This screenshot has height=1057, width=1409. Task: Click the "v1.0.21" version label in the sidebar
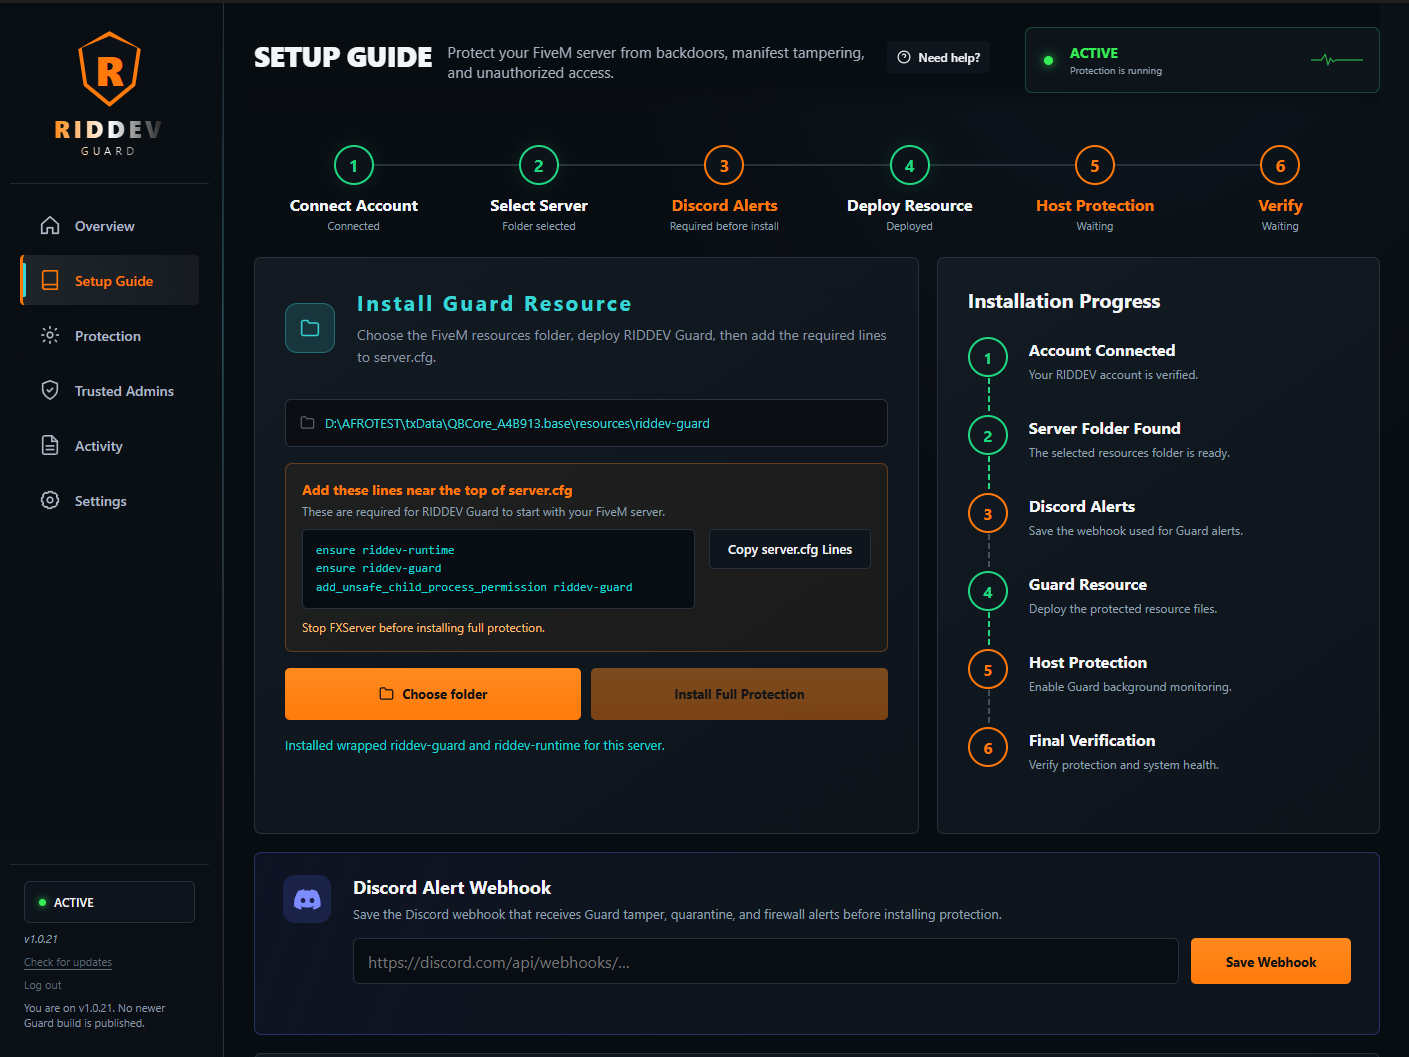[41, 939]
